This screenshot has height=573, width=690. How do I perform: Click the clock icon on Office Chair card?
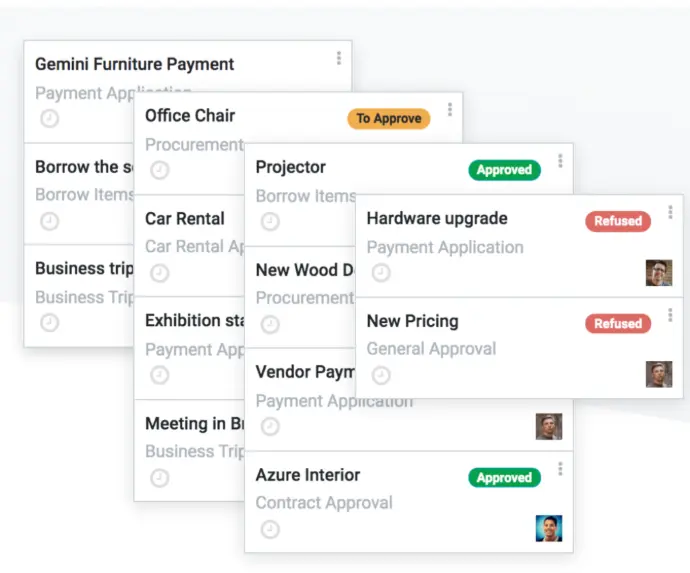(159, 170)
